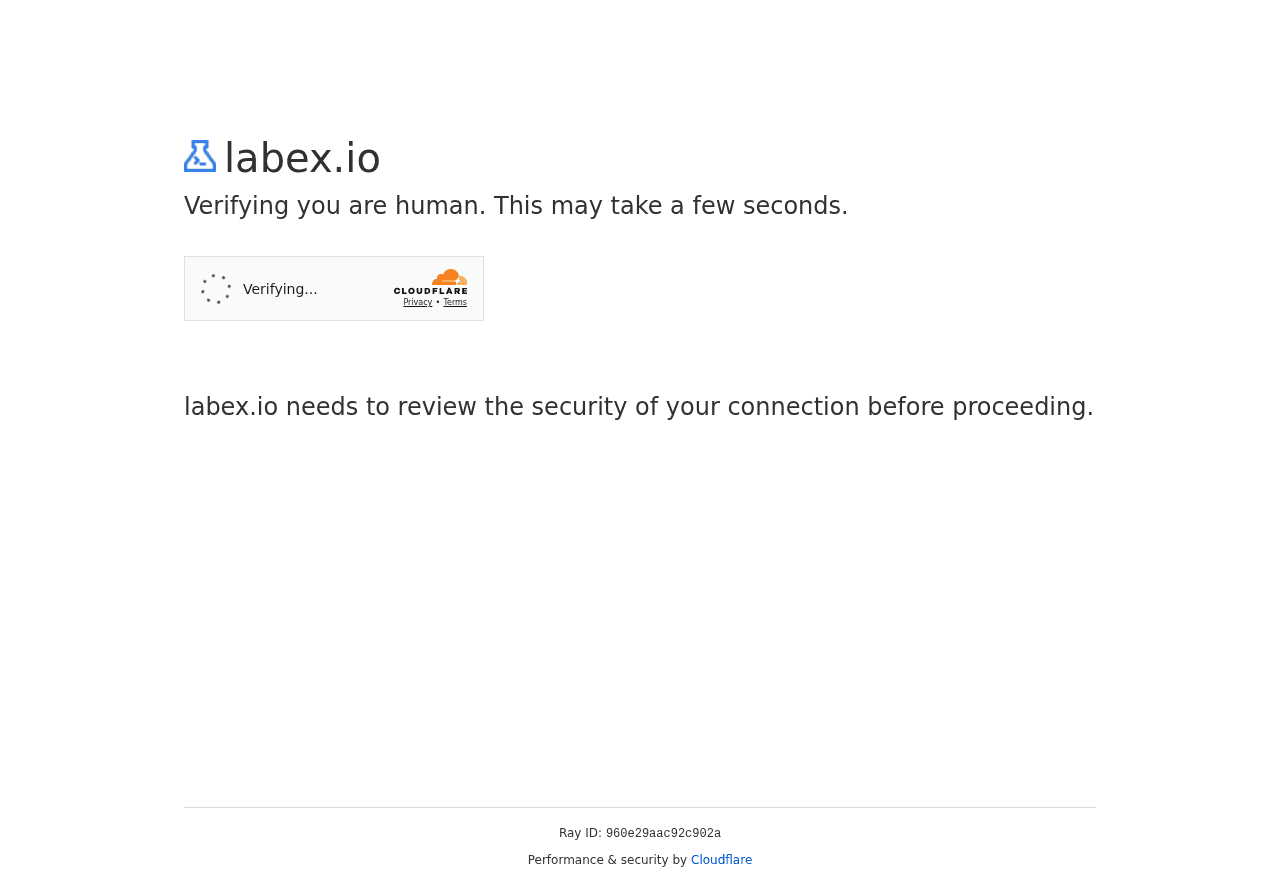Visit Cloudflare via the footer link
This screenshot has height=885, width=1280.
click(x=721, y=858)
